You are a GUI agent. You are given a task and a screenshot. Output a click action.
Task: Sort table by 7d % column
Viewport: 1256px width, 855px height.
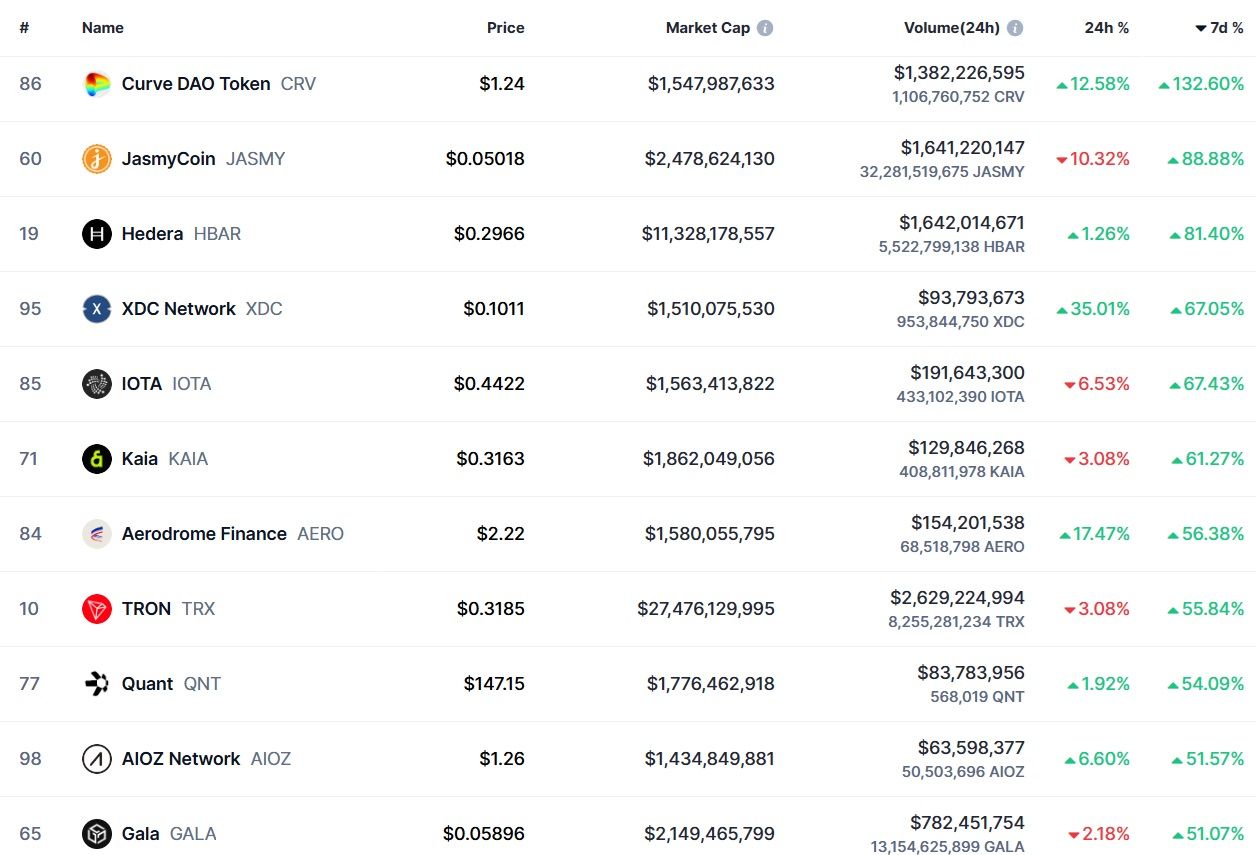point(1219,28)
